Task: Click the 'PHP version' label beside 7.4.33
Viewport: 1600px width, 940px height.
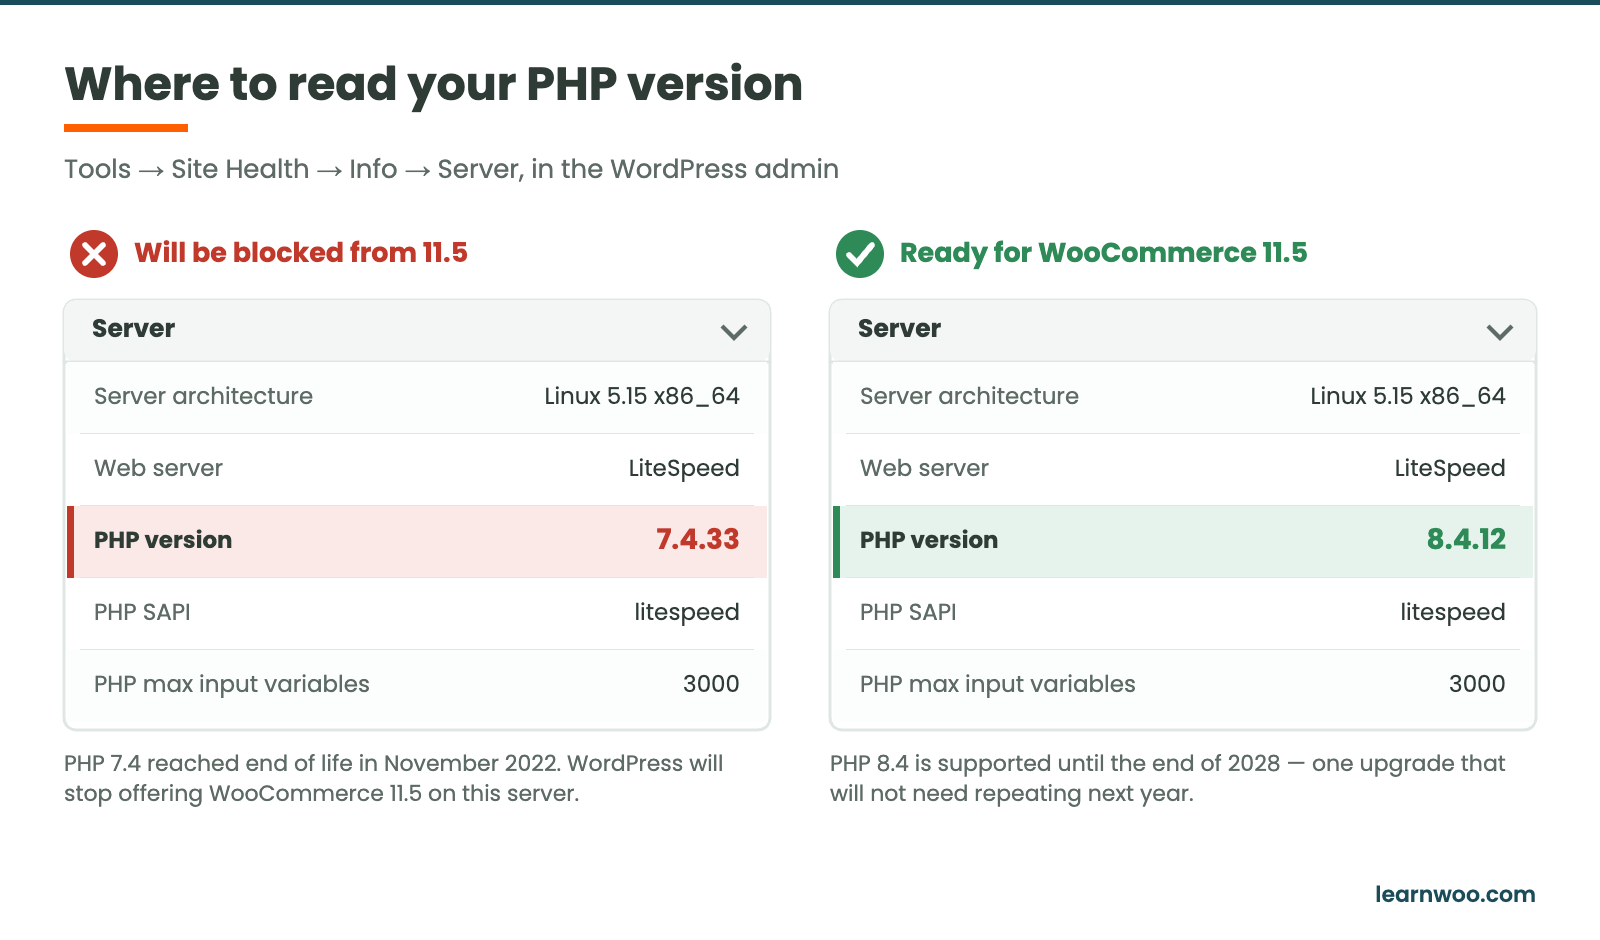Action: [x=163, y=540]
